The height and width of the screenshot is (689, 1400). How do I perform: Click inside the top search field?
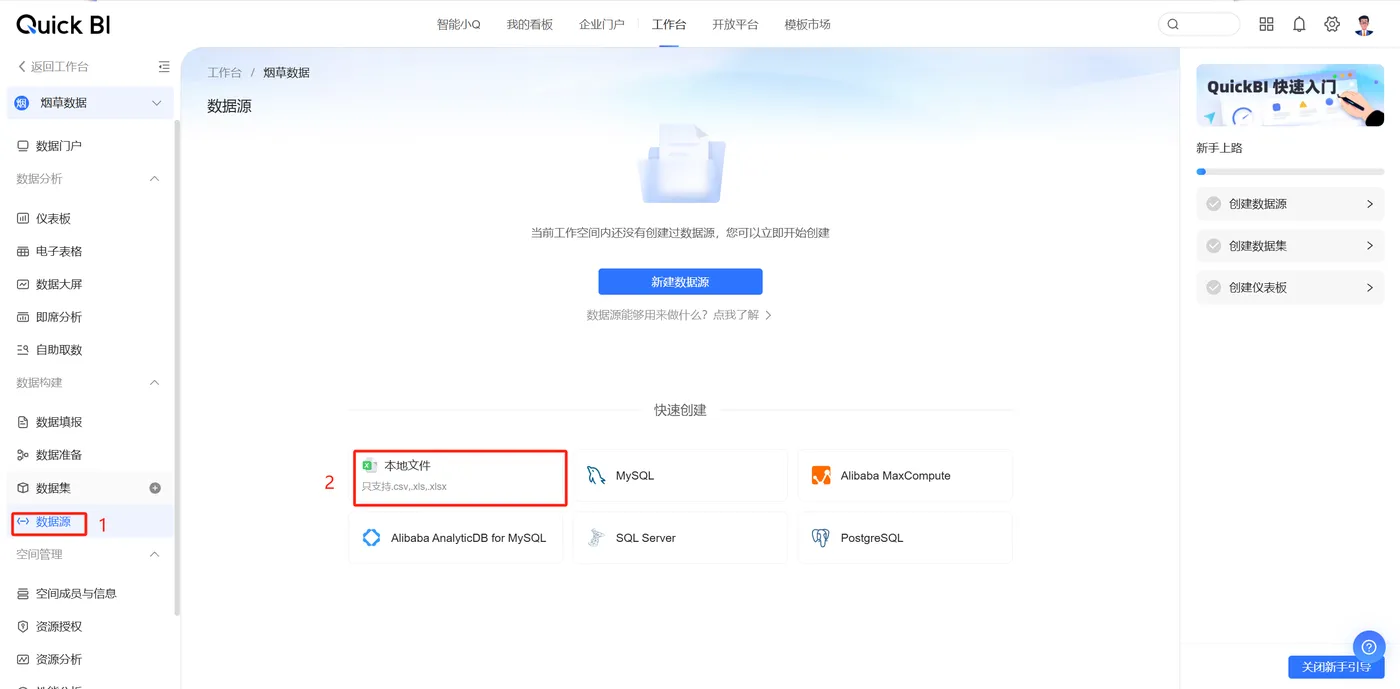coord(1199,24)
